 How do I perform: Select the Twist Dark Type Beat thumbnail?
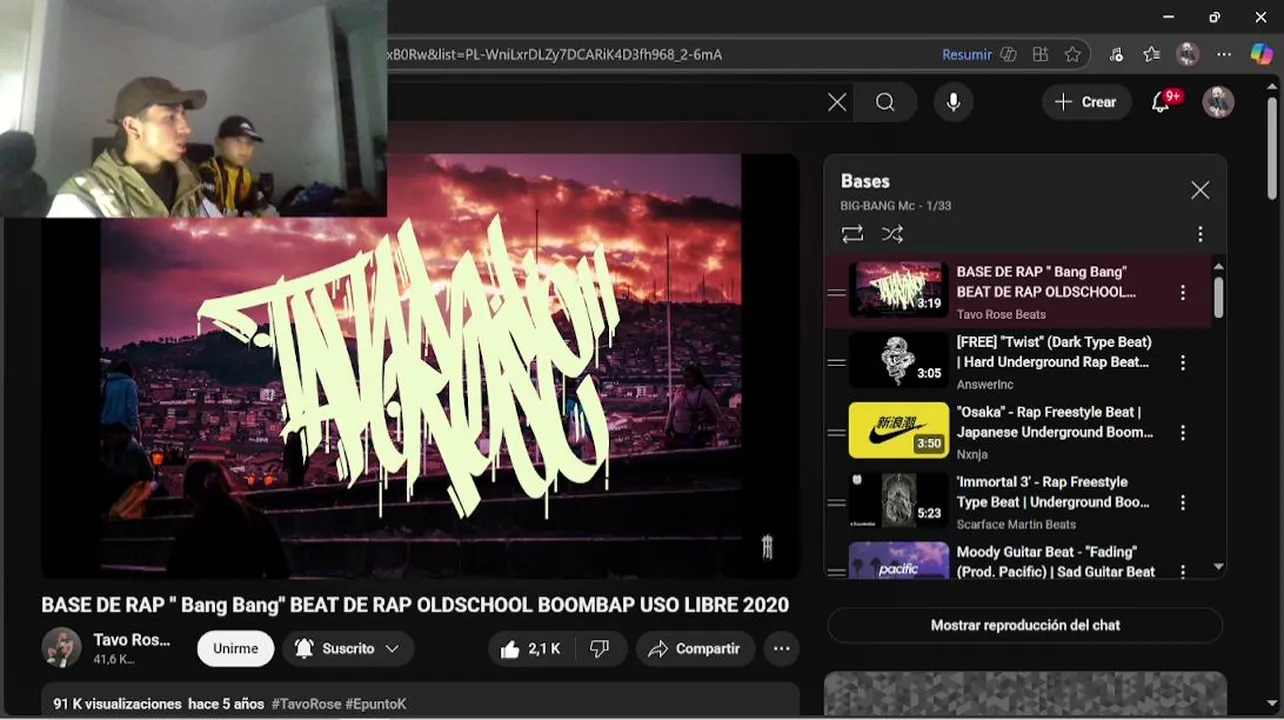click(x=898, y=360)
